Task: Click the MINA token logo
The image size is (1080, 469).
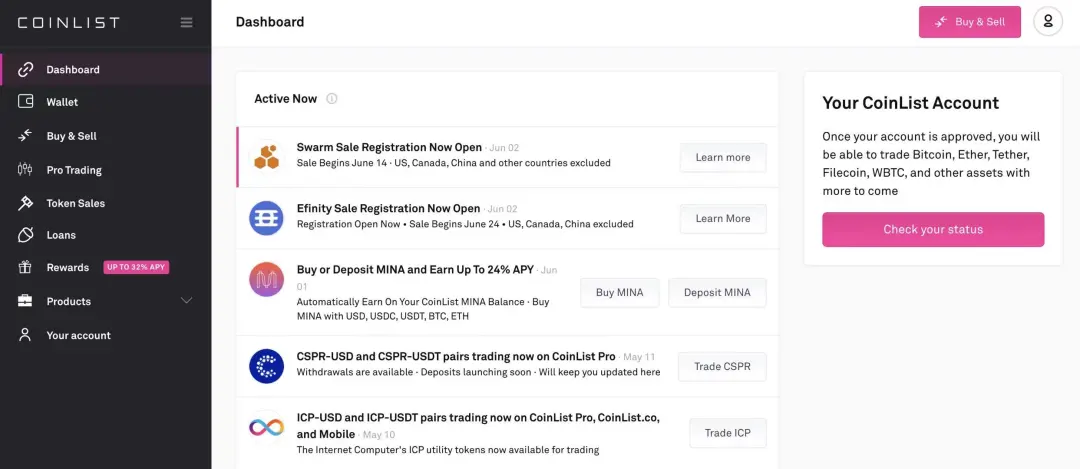Action: pos(266,279)
